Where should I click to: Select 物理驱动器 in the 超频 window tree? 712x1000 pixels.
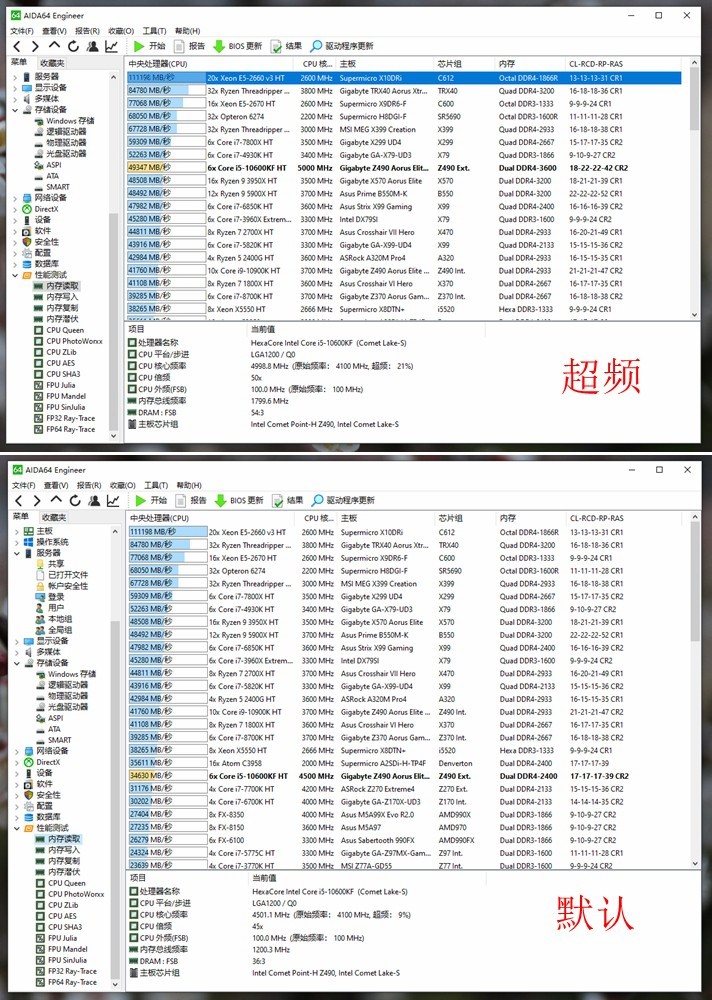(x=66, y=143)
